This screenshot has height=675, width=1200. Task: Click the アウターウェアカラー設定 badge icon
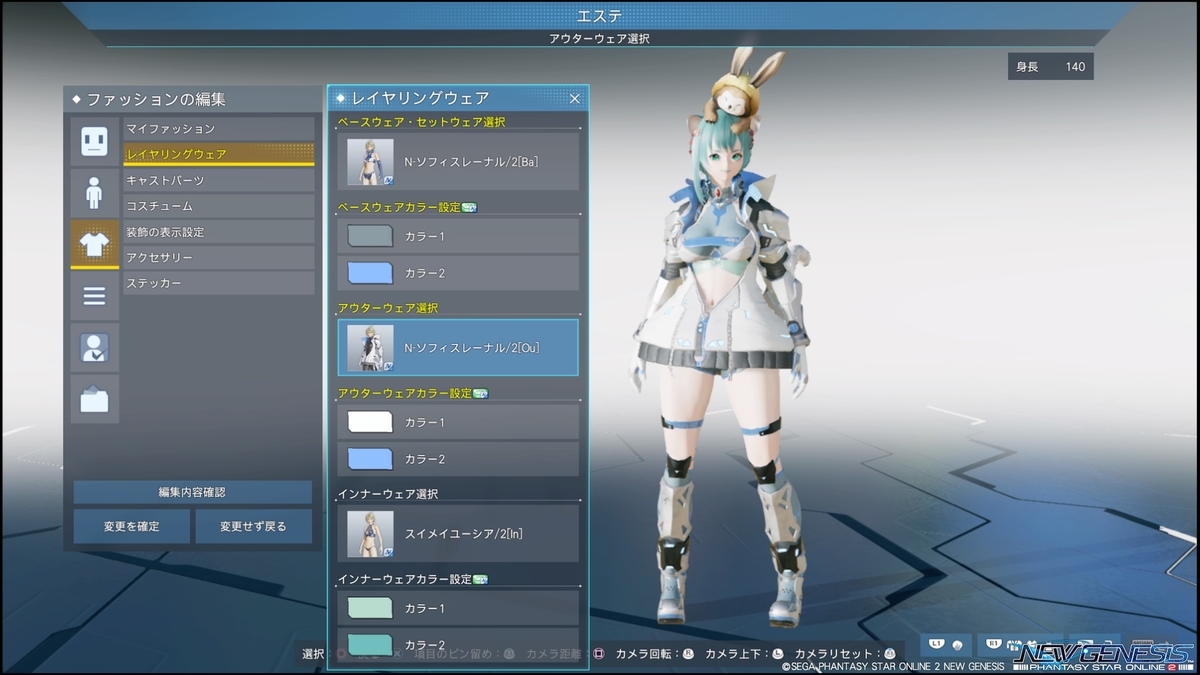pyautogui.click(x=480, y=394)
